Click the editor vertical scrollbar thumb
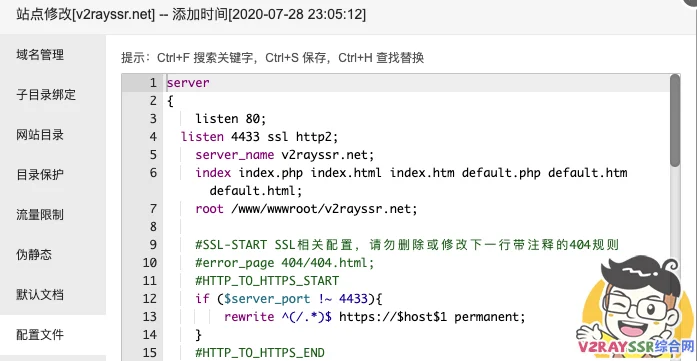This screenshot has width=697, height=361. pyautogui.click(x=675, y=120)
